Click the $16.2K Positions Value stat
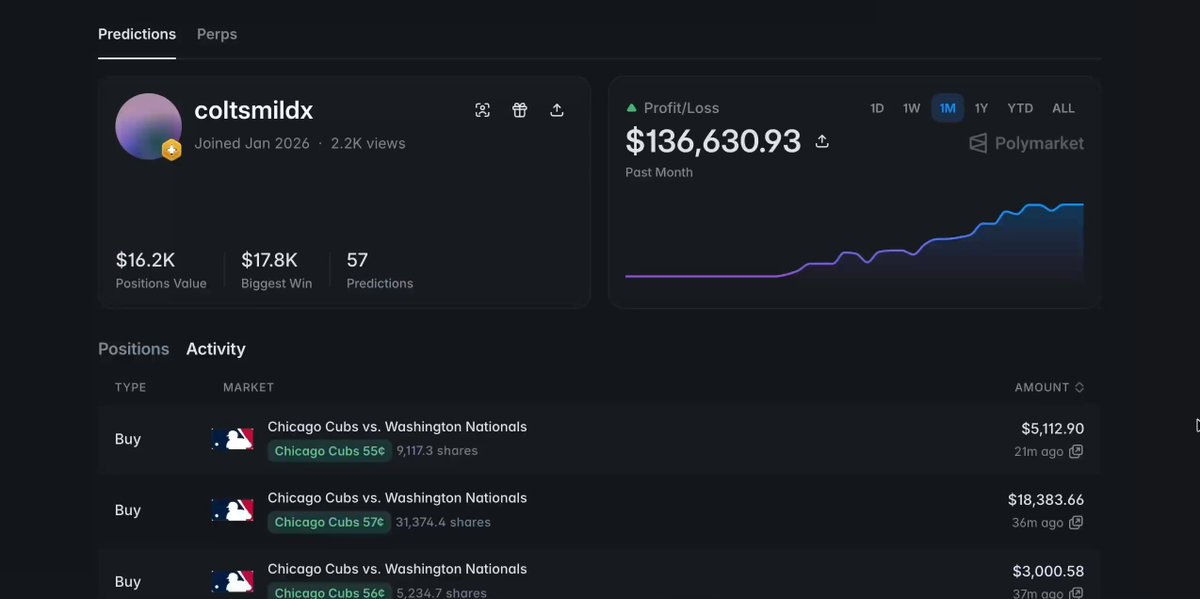Image resolution: width=1200 pixels, height=599 pixels. point(161,270)
